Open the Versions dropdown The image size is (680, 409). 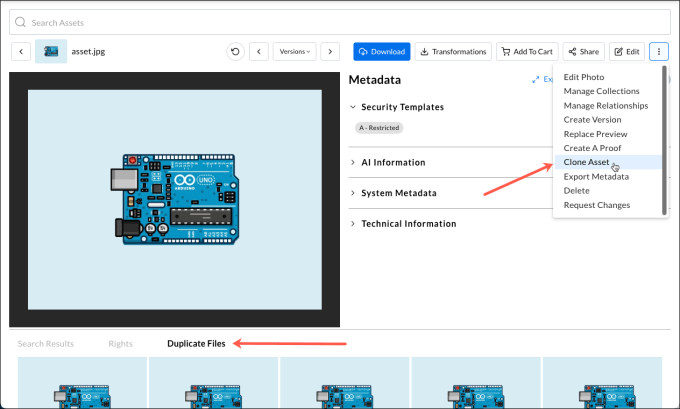tap(294, 52)
